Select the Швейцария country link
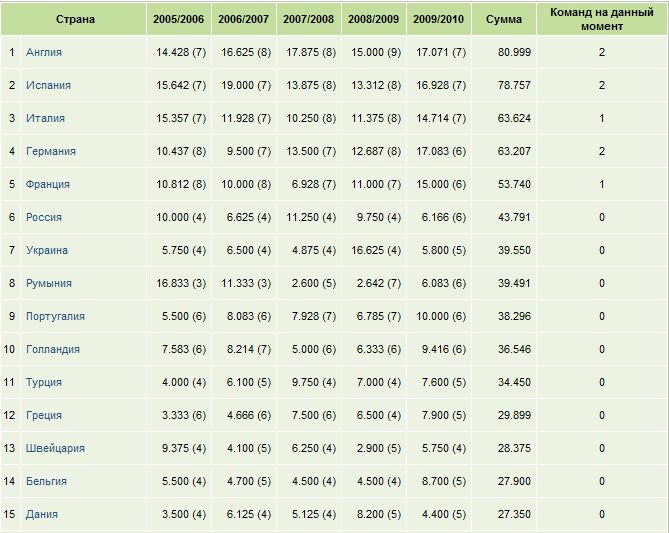This screenshot has height=533, width=669. click(x=55, y=448)
